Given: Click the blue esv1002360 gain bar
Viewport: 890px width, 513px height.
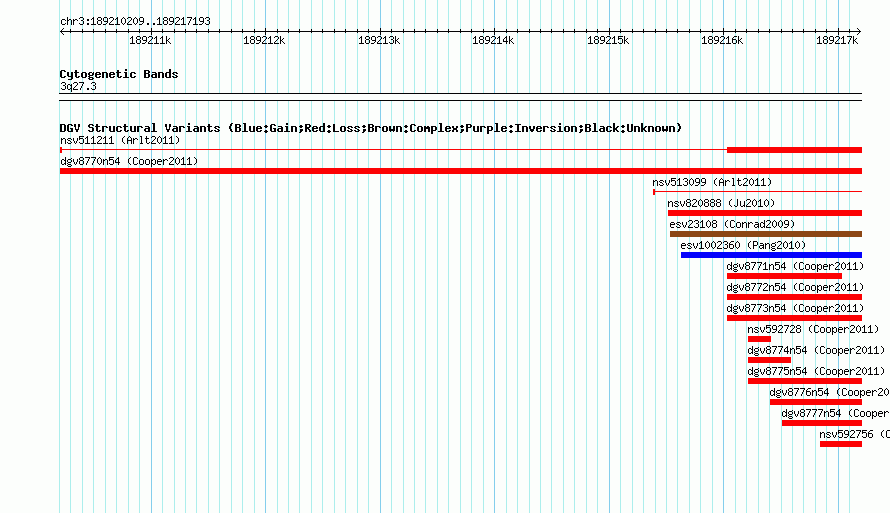Looking at the screenshot, I should coord(771,255).
